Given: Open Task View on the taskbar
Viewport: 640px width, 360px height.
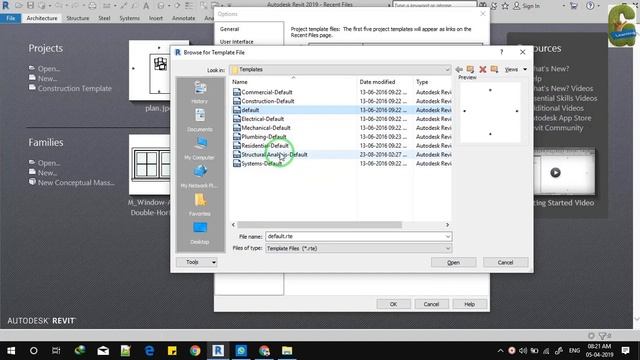Looking at the screenshot, I should 56,351.
